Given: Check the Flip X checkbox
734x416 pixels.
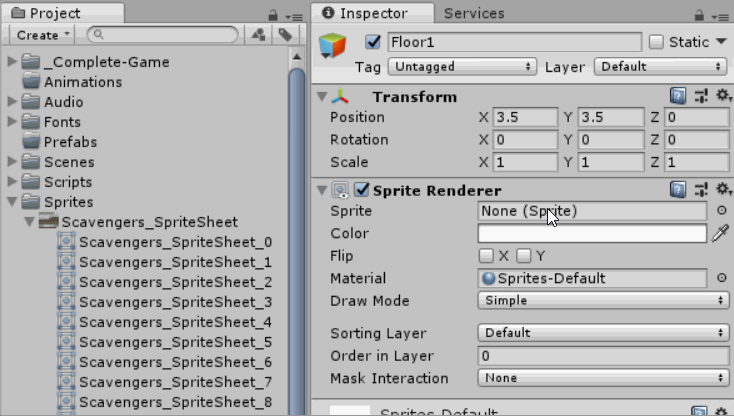Looking at the screenshot, I should click(486, 255).
